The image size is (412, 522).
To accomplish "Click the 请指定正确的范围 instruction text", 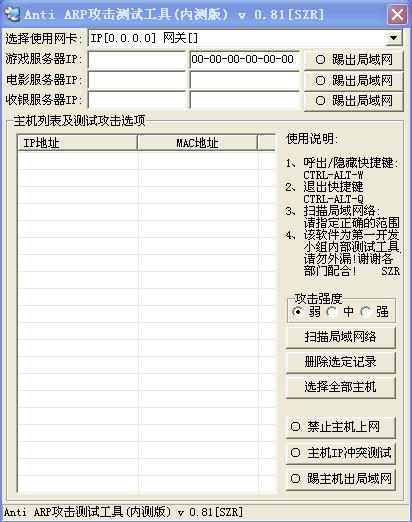I will pyautogui.click(x=351, y=223).
